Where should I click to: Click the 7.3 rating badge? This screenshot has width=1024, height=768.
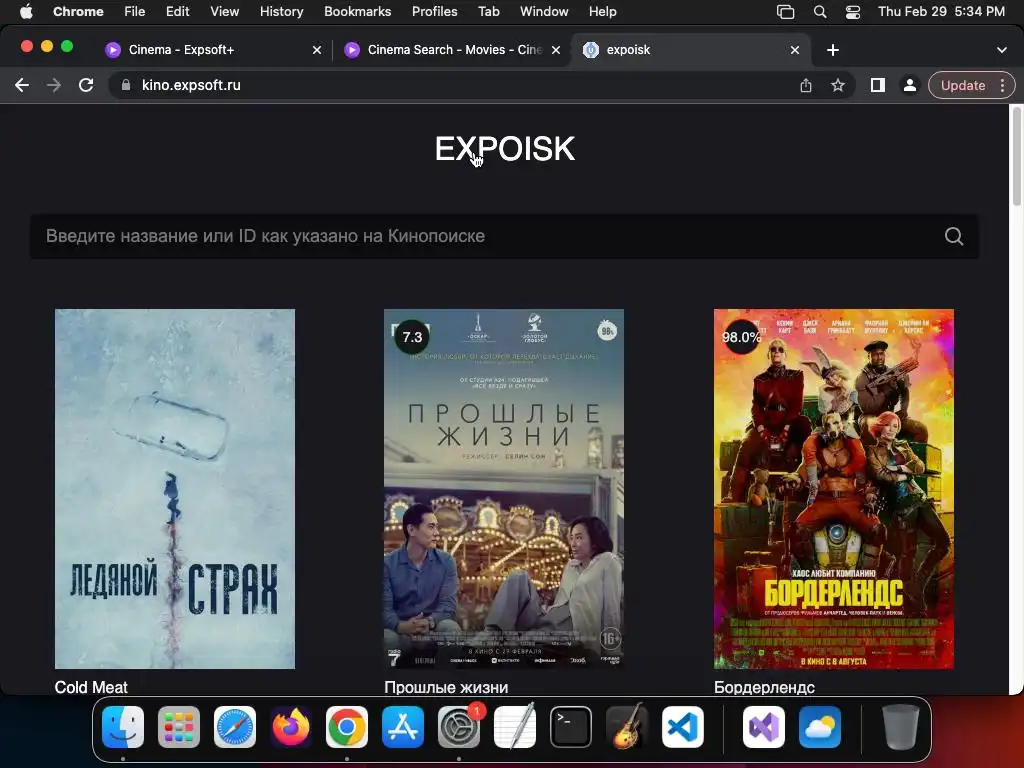click(x=412, y=337)
